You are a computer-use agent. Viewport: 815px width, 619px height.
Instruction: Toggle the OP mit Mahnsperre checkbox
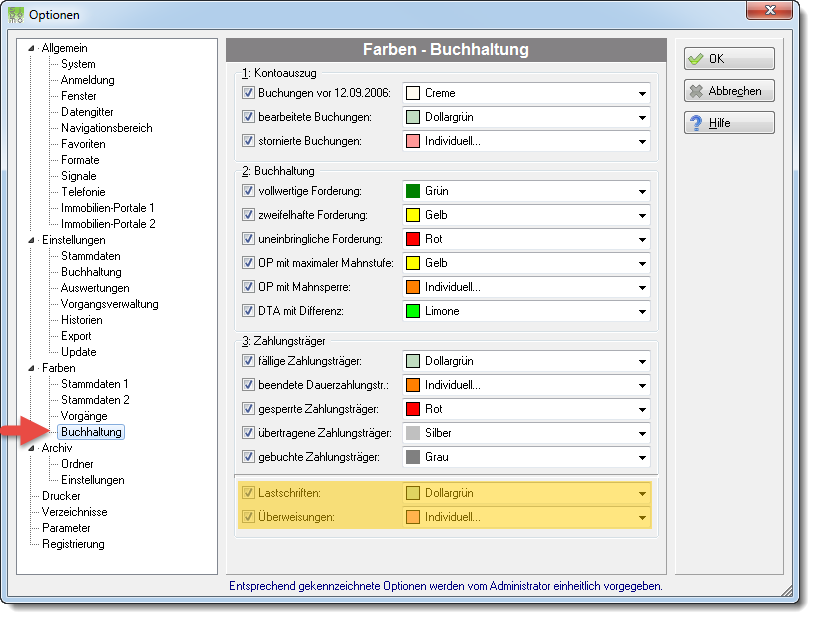click(248, 287)
